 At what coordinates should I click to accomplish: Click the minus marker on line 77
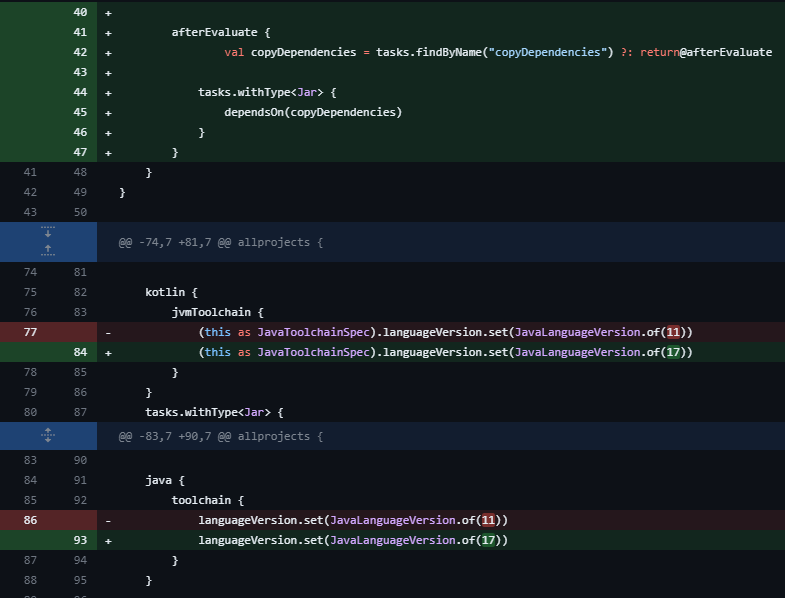[x=108, y=332]
